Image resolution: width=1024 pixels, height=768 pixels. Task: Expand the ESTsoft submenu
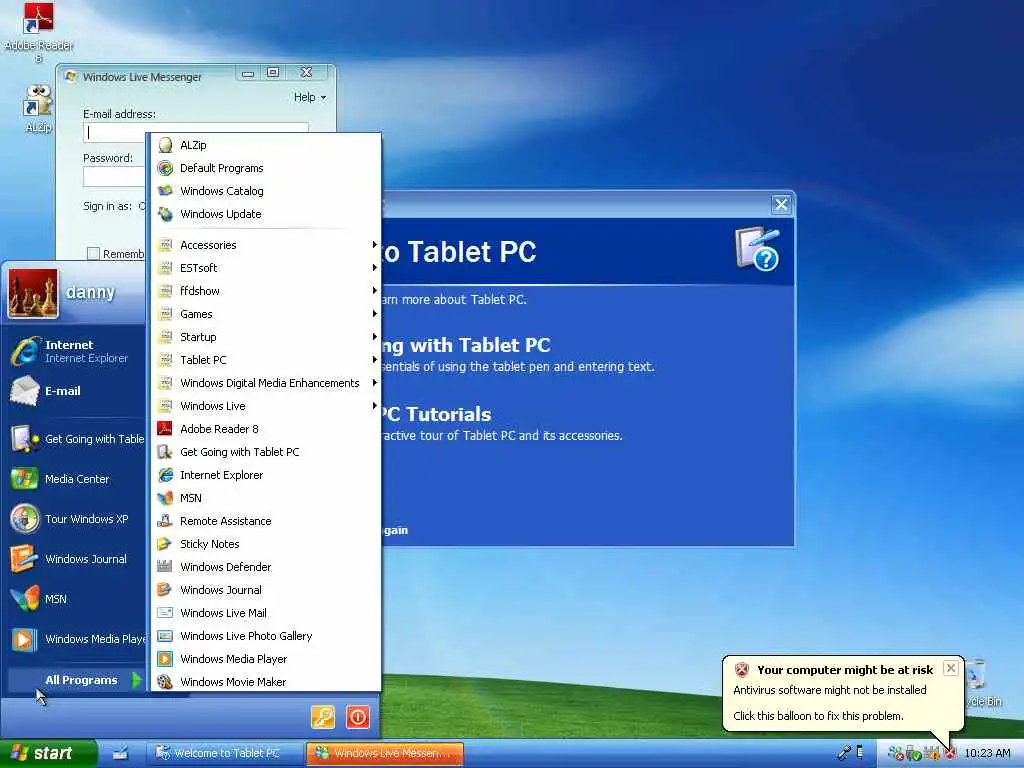[266, 268]
